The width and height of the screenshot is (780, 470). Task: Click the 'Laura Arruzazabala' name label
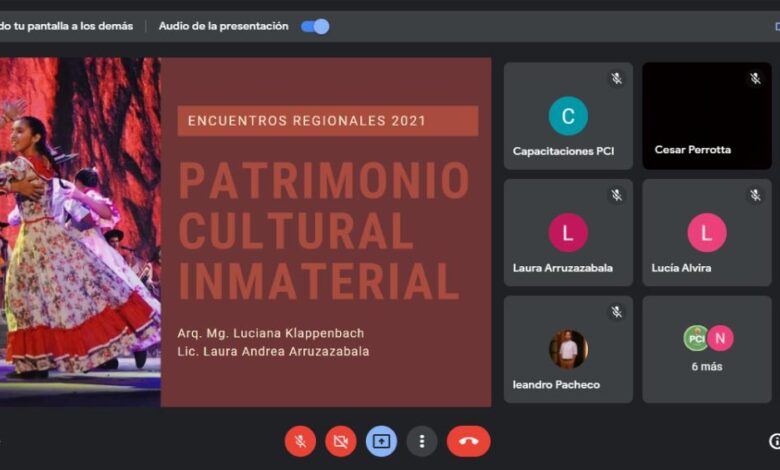click(x=563, y=268)
